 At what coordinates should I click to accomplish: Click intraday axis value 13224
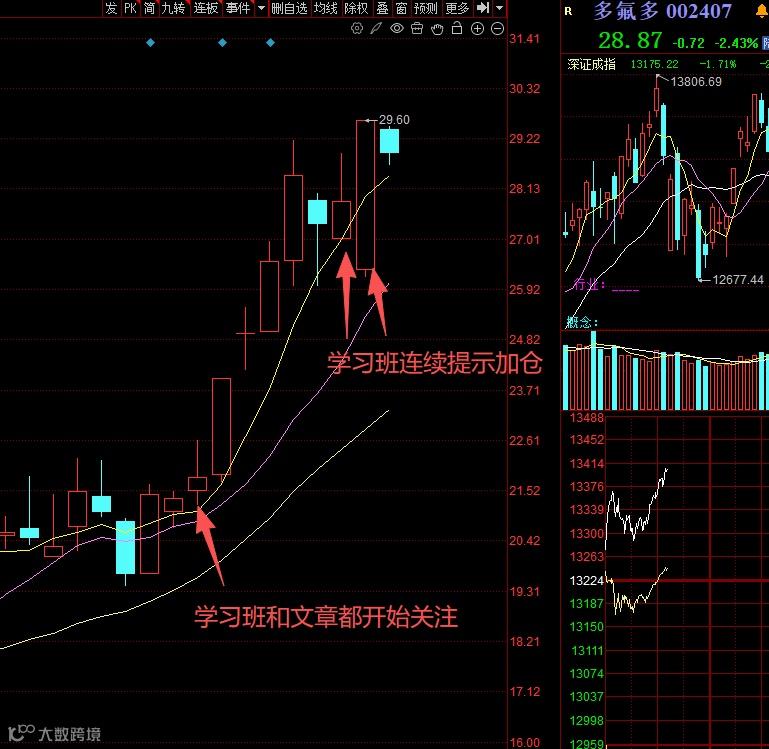587,581
